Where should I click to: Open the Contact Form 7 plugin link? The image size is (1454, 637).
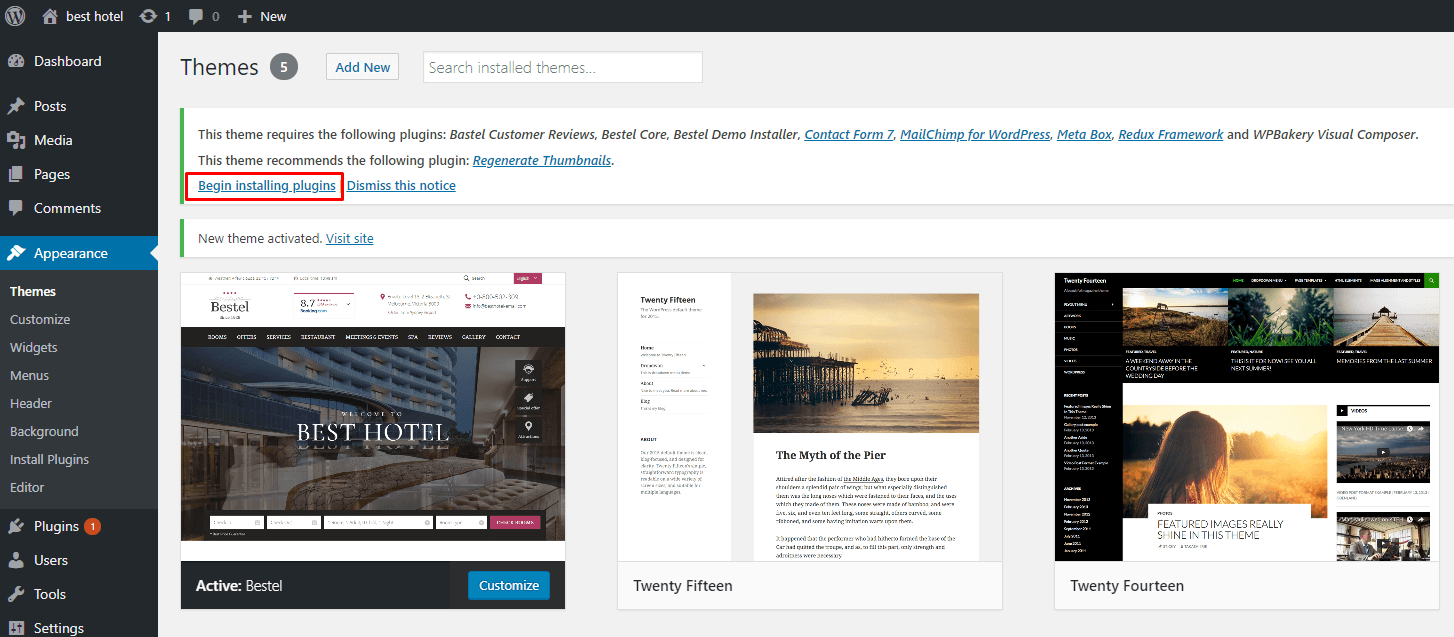pyautogui.click(x=849, y=134)
